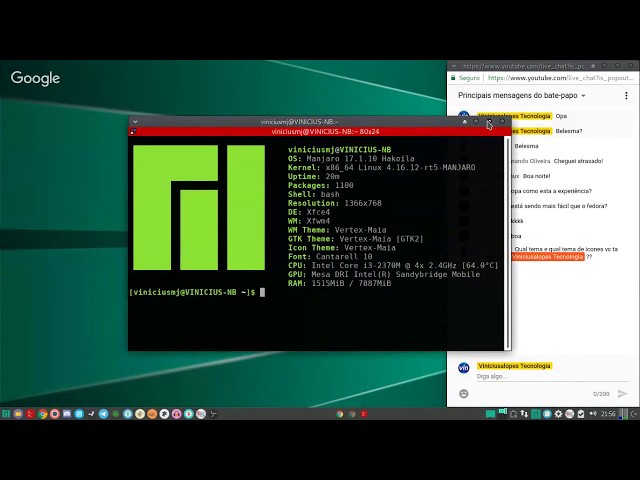Open the file manager launcher beside the Manjaro menu

point(18,414)
